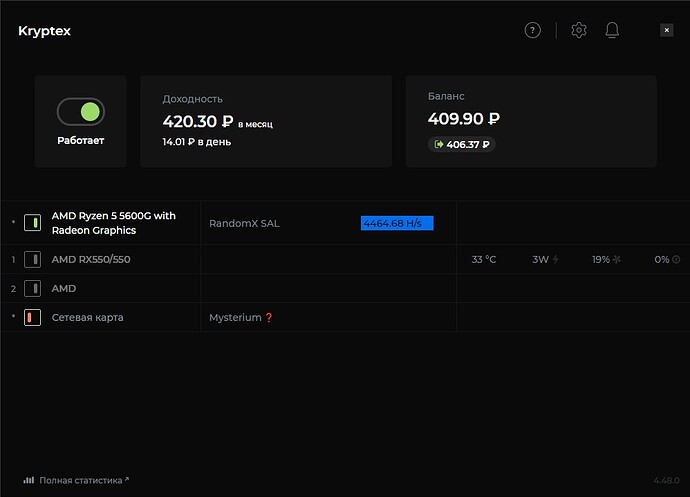The image size is (690, 497).
Task: Click the 409.90 ₽ balance value
Action: point(464,118)
